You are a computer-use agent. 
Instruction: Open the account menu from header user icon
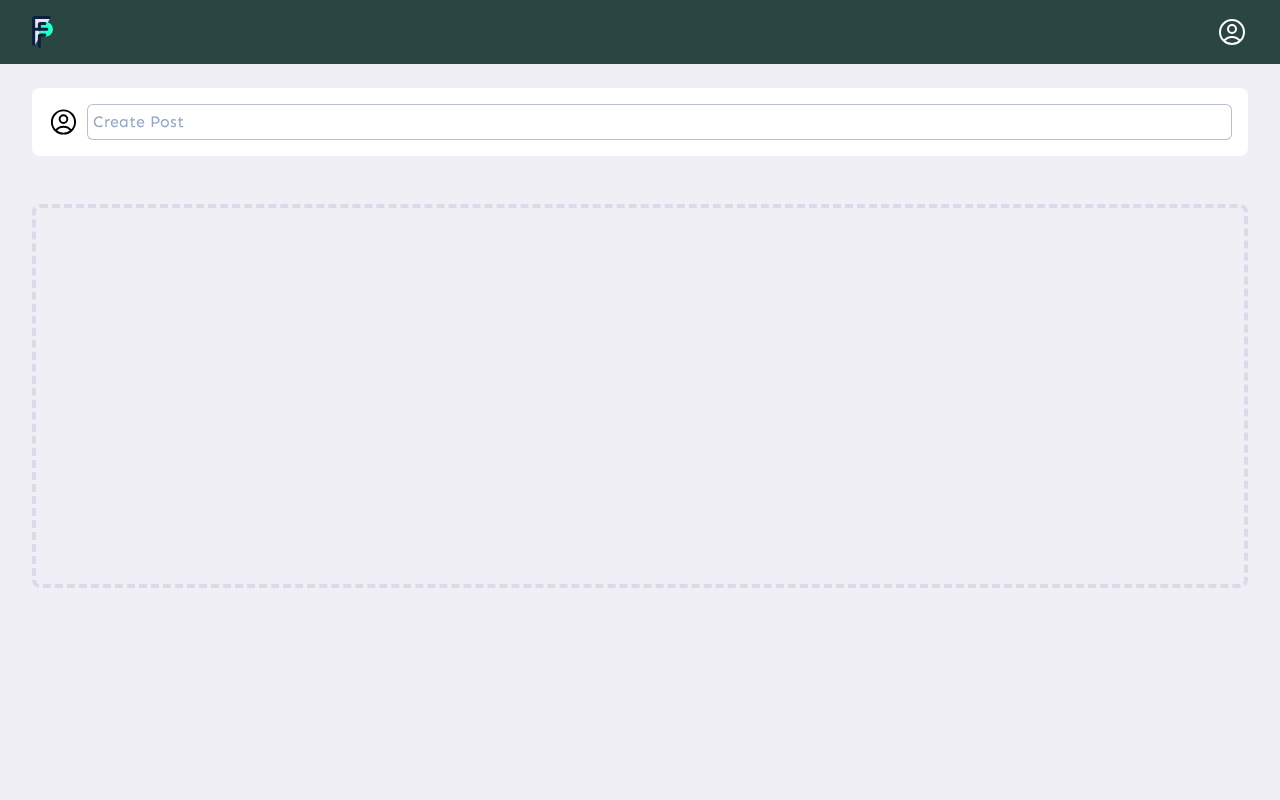(1232, 32)
